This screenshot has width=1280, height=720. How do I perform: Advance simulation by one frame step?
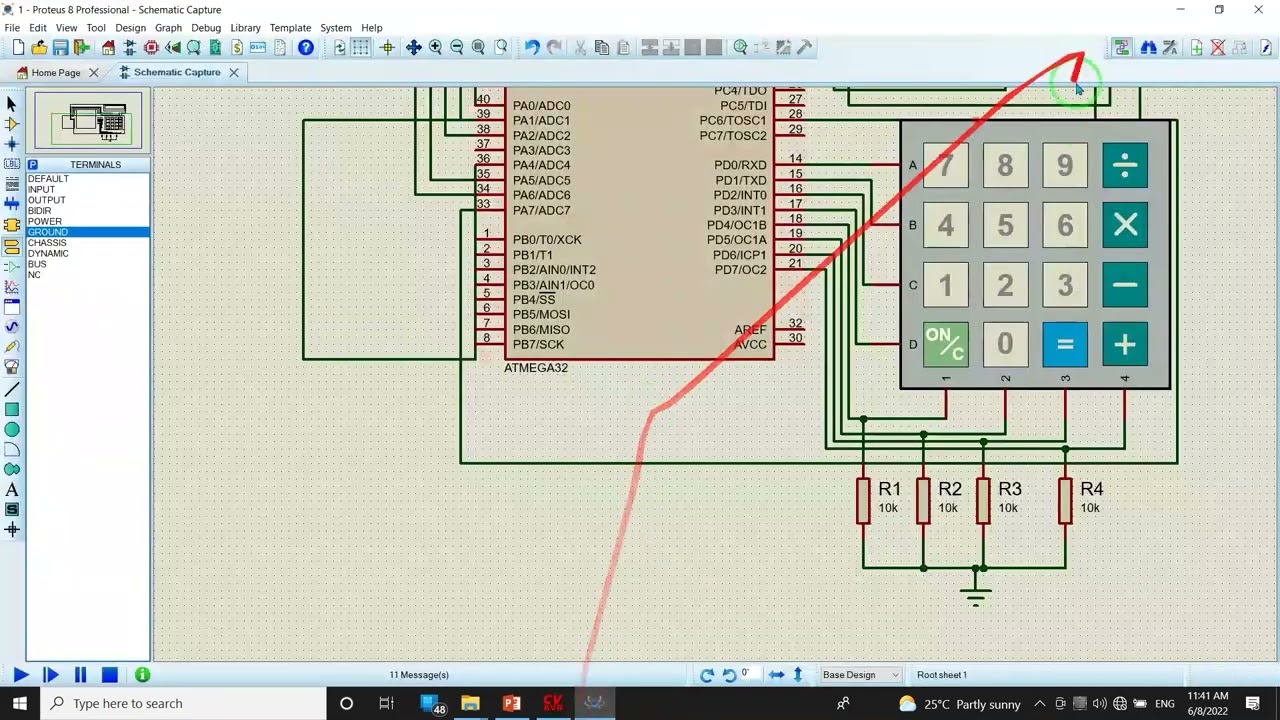coord(50,675)
